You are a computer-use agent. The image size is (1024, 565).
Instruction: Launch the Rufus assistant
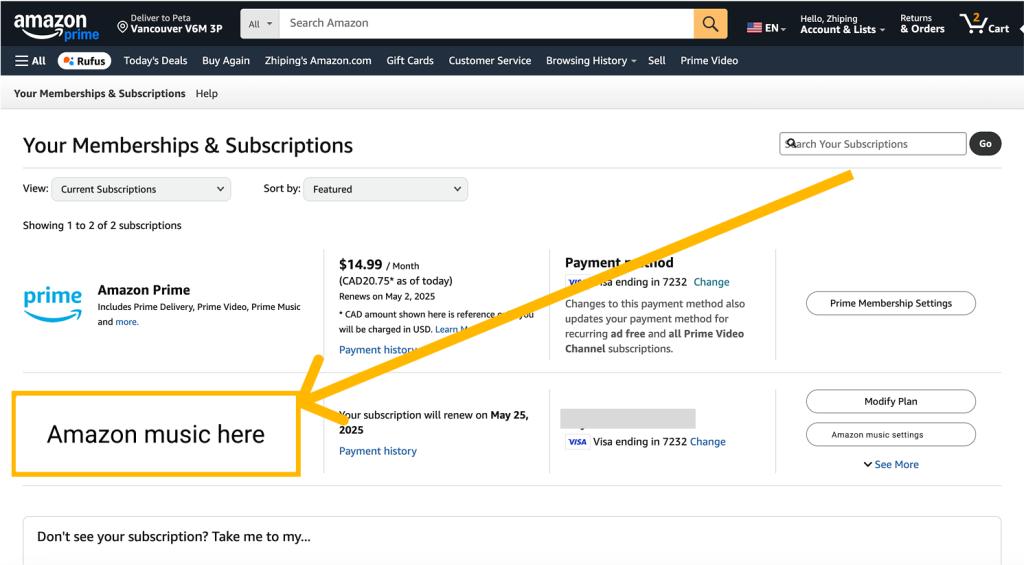click(84, 61)
